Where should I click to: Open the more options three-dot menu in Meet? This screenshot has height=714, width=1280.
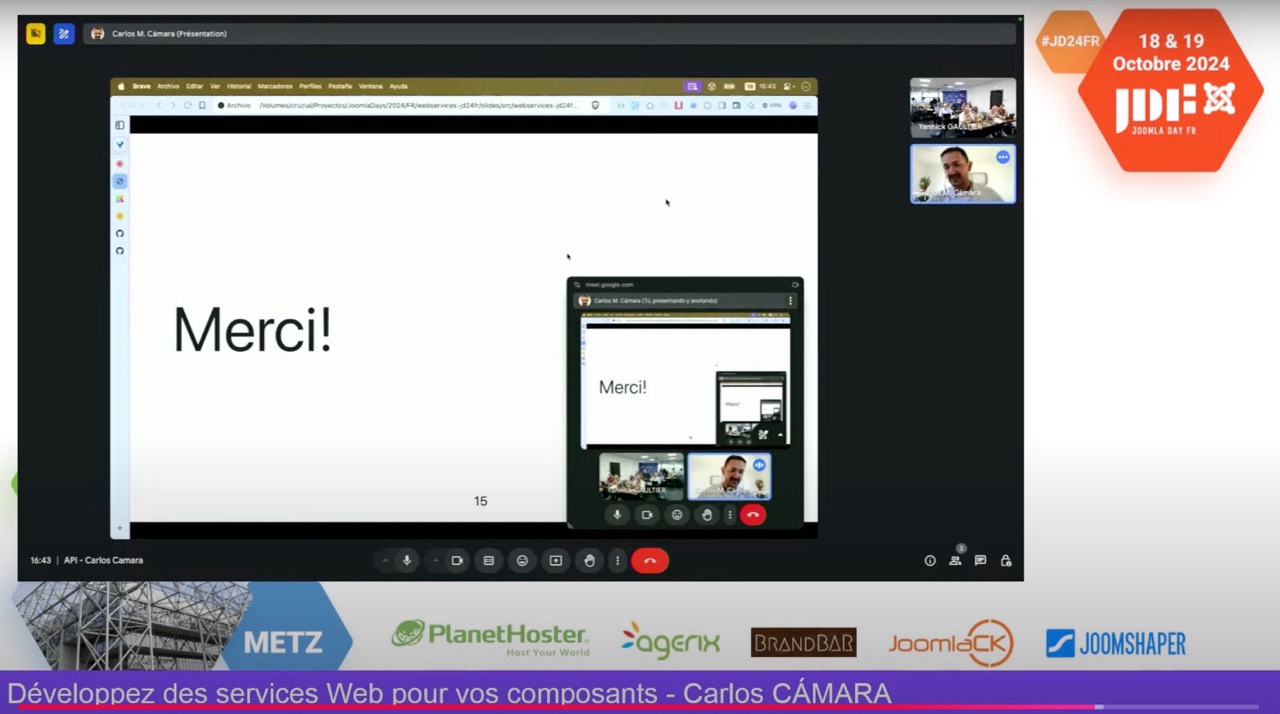pyautogui.click(x=617, y=560)
